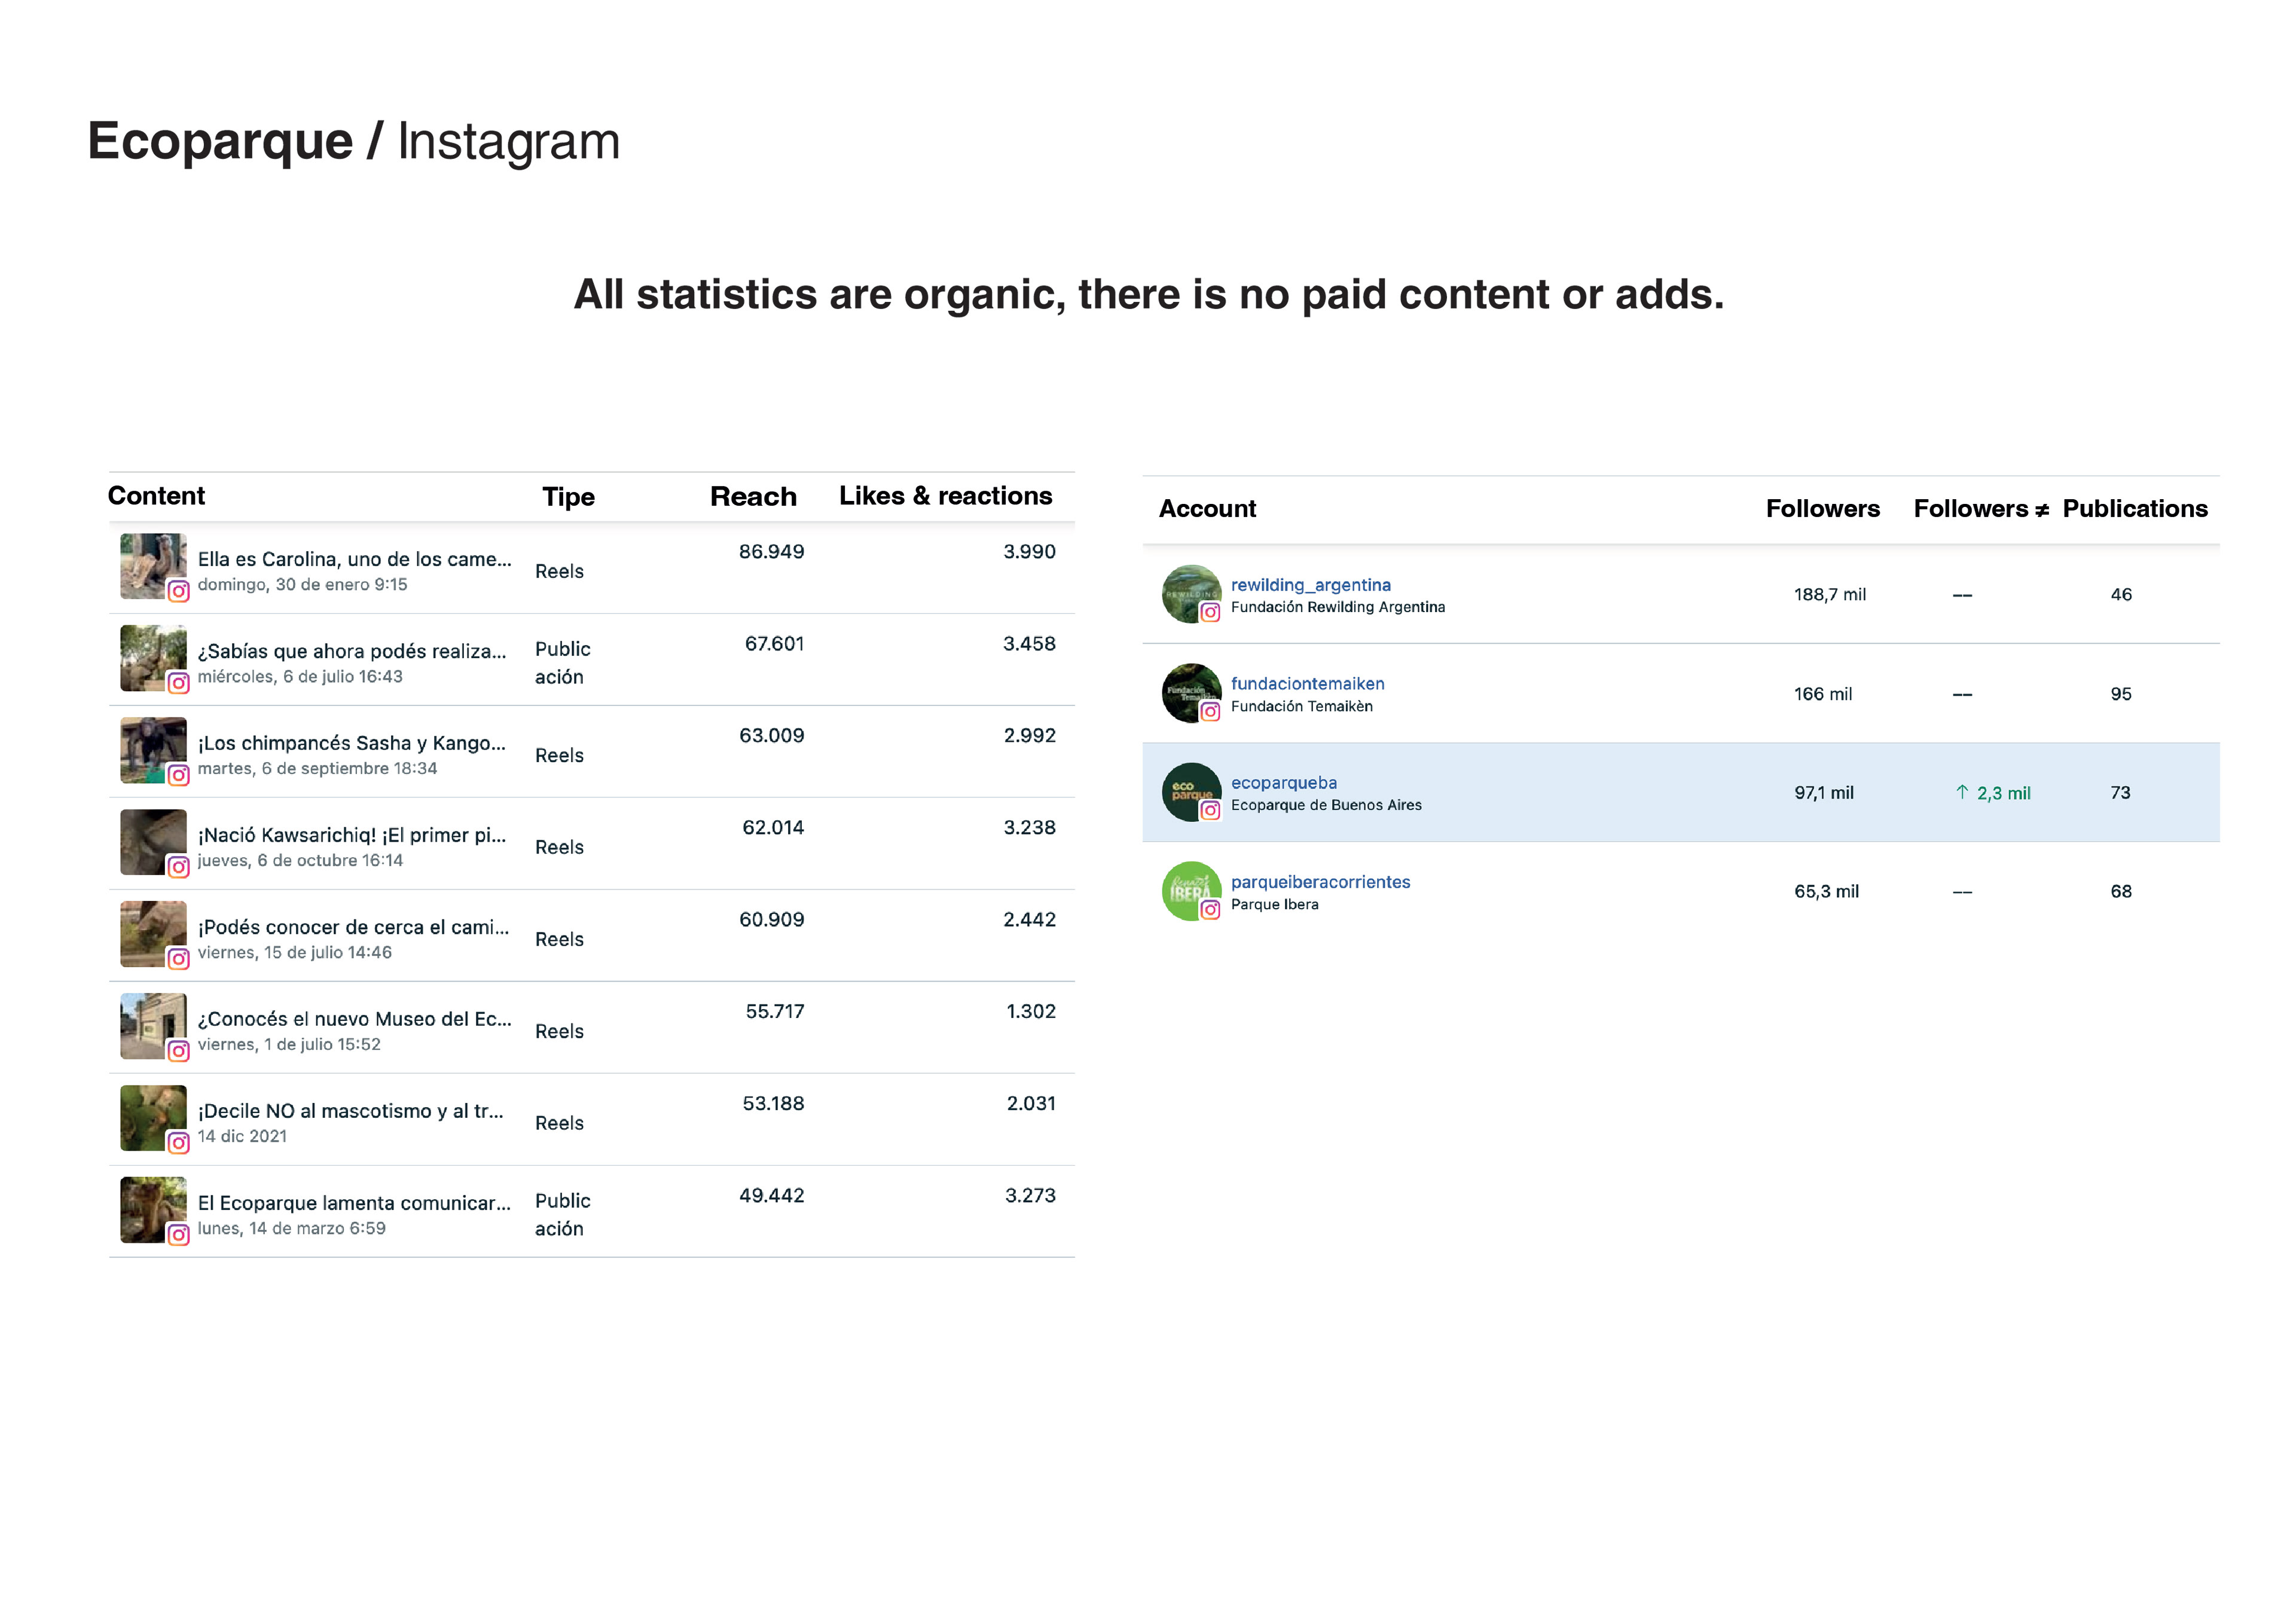Open the fundaciontemaiken account link
The image size is (2296, 1617).
[x=1307, y=684]
